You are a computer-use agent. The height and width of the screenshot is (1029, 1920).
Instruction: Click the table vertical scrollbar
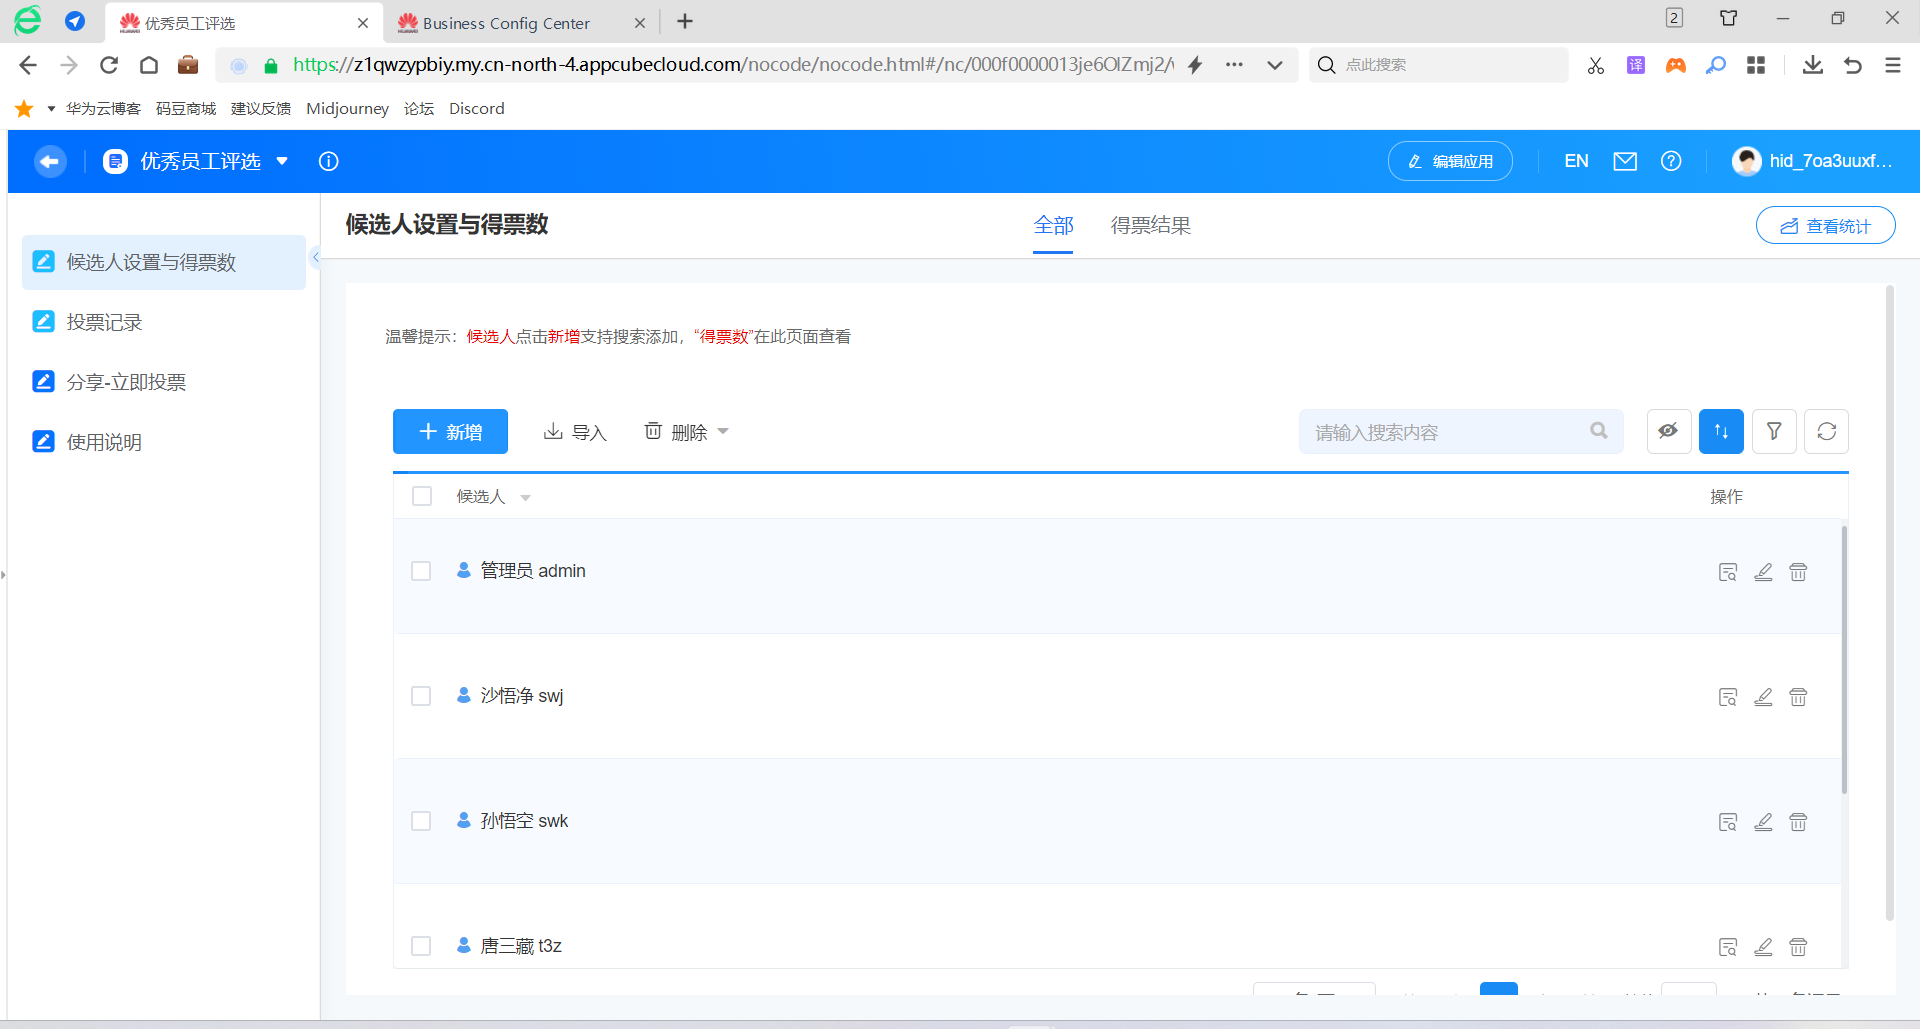tap(1844, 660)
